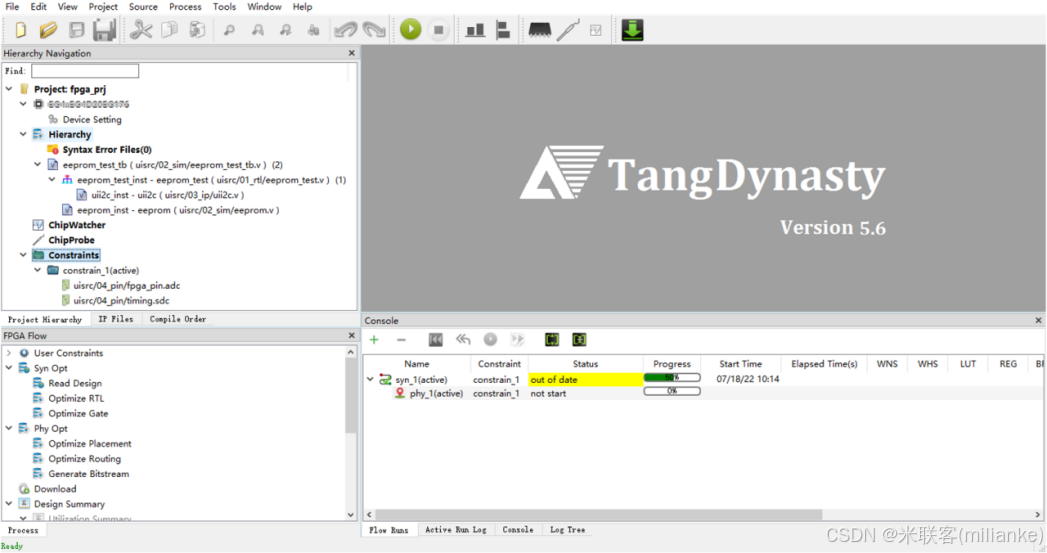
Task: Click the double back arrow icon
Action: (463, 340)
